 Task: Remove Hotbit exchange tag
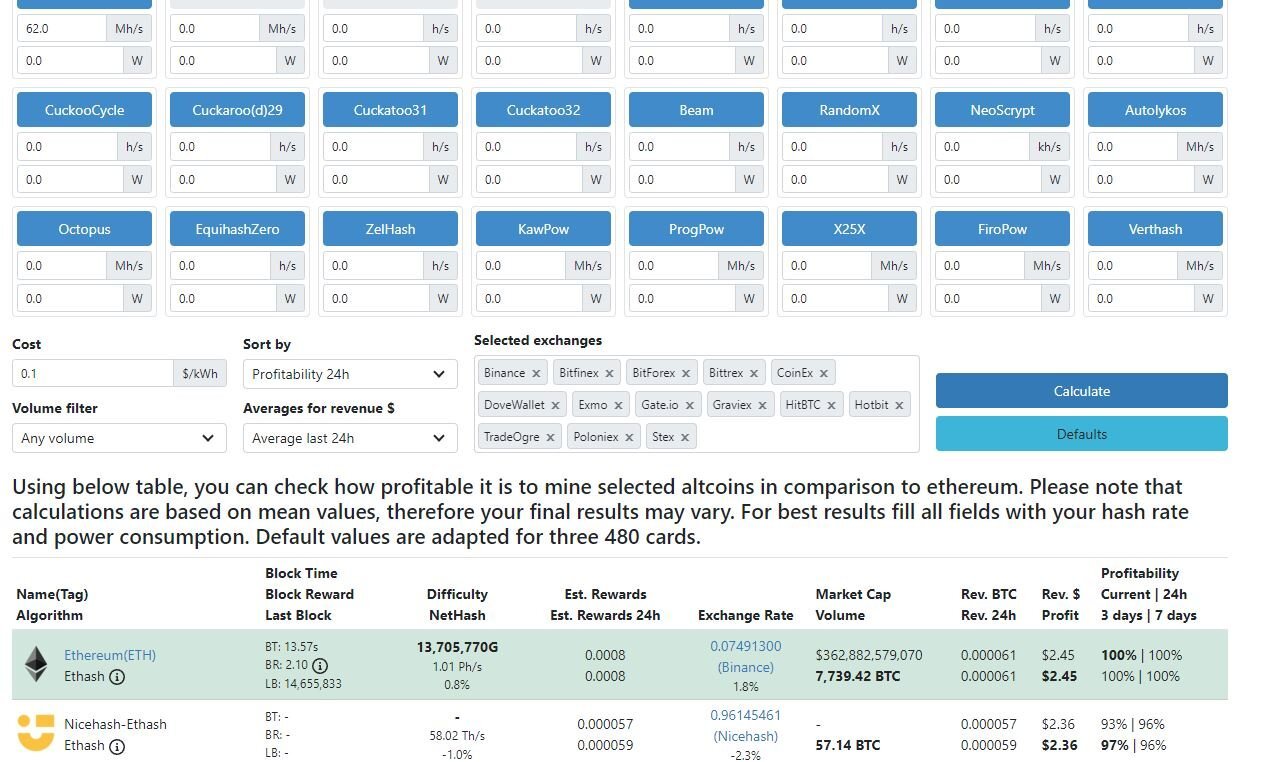click(899, 406)
